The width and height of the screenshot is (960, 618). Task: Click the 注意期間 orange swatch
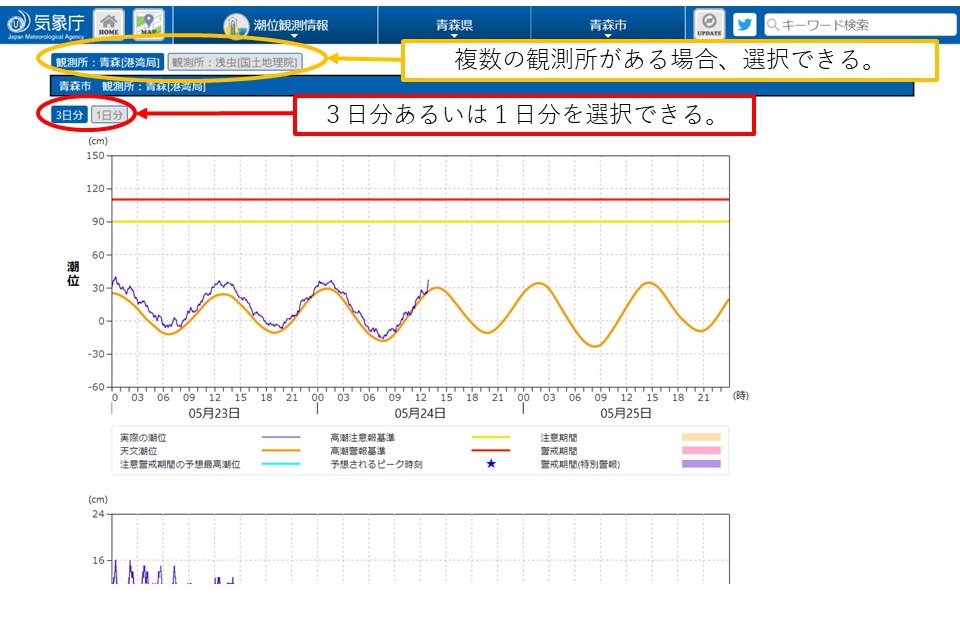pos(701,437)
